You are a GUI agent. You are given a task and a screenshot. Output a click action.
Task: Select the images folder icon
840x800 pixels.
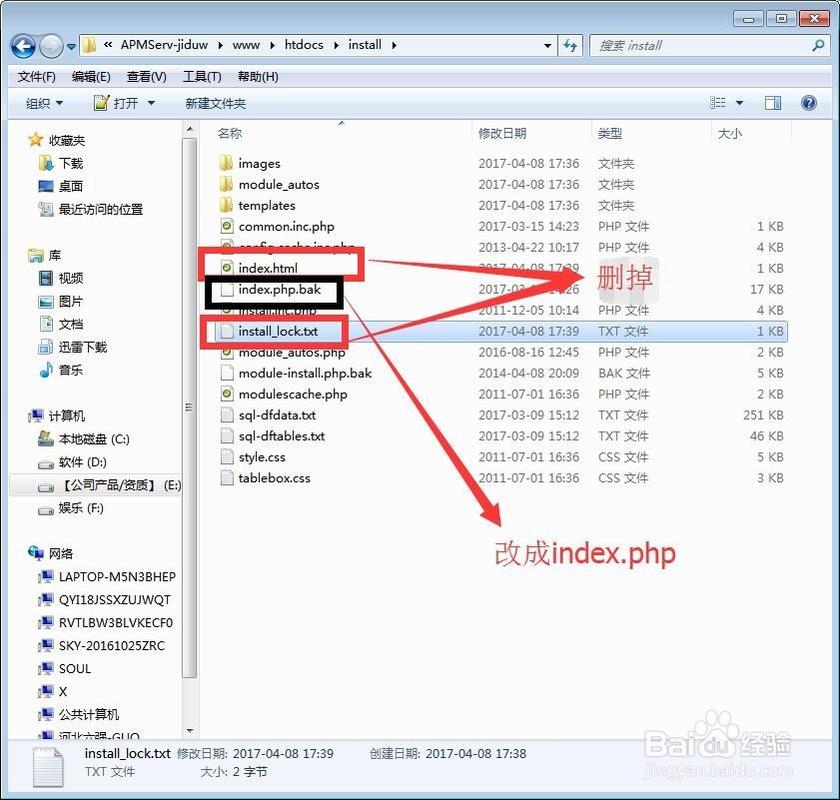[226, 163]
